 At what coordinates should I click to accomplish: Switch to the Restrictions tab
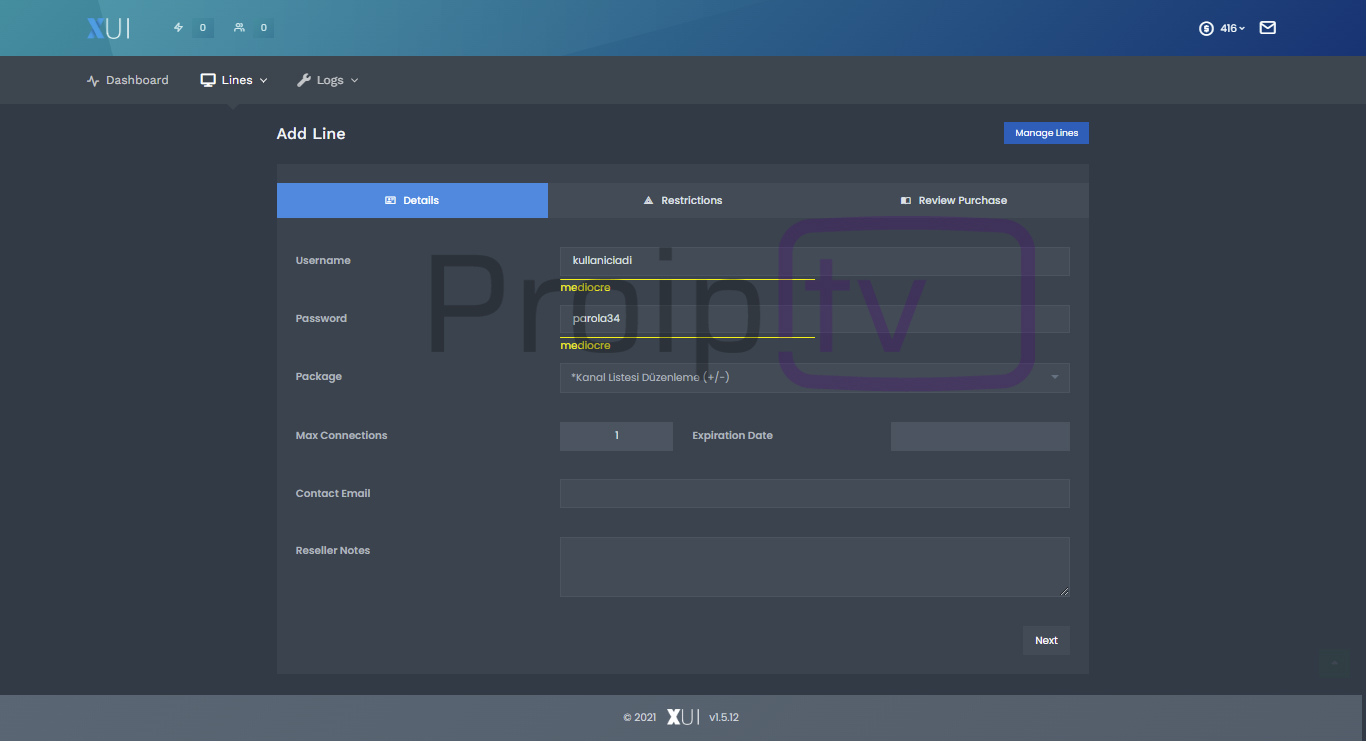tap(683, 200)
